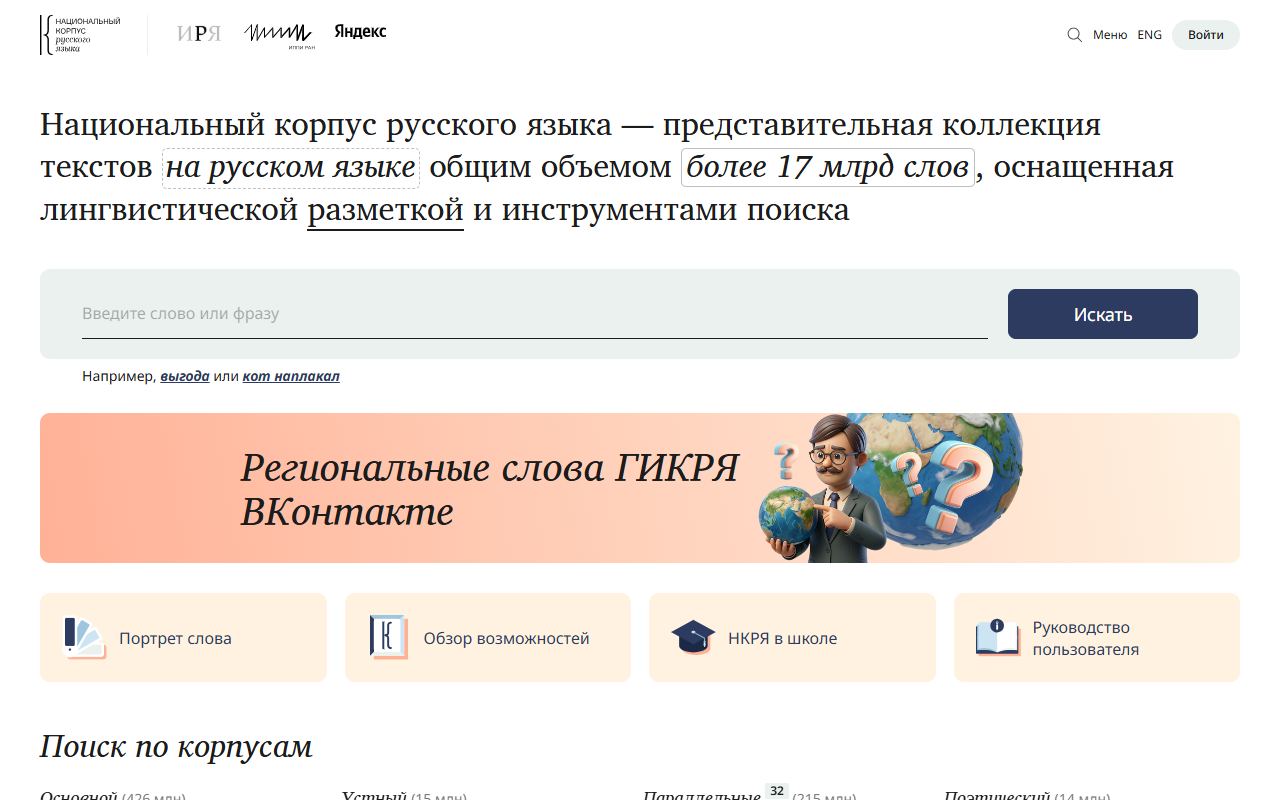Click the graduation cap icon
This screenshot has width=1280, height=800.
(693, 638)
